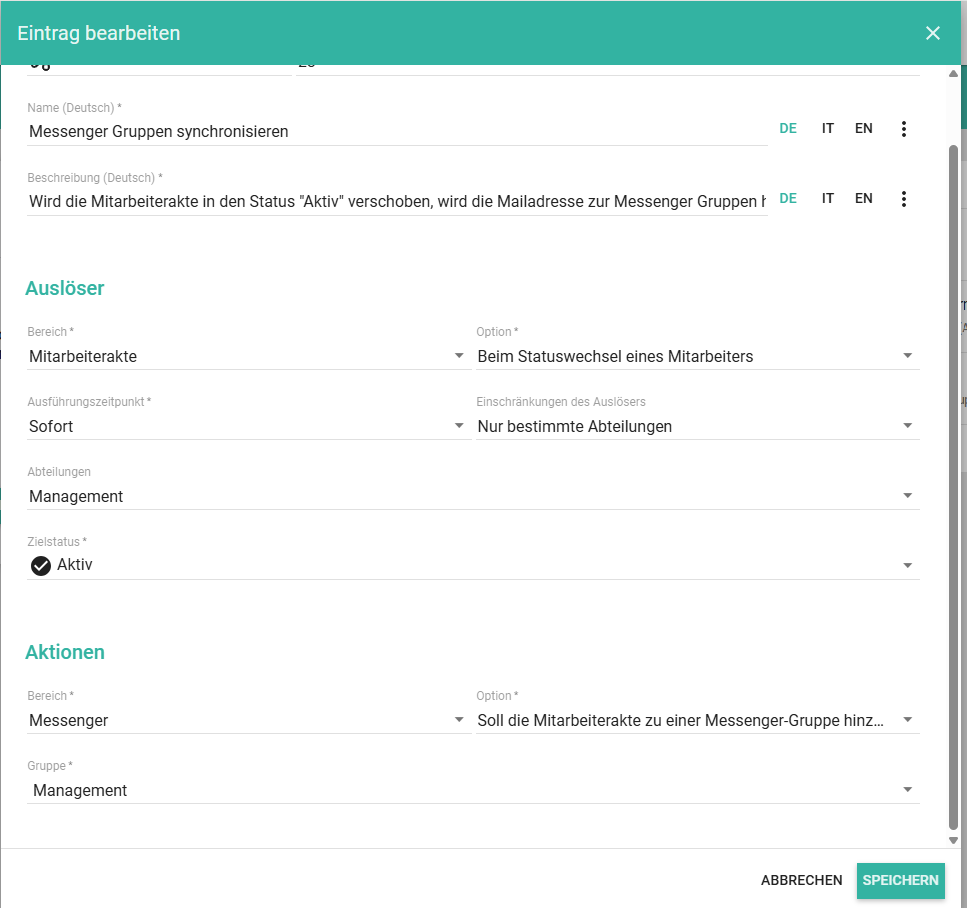Click the Speichern button
967x908 pixels.
point(900,881)
